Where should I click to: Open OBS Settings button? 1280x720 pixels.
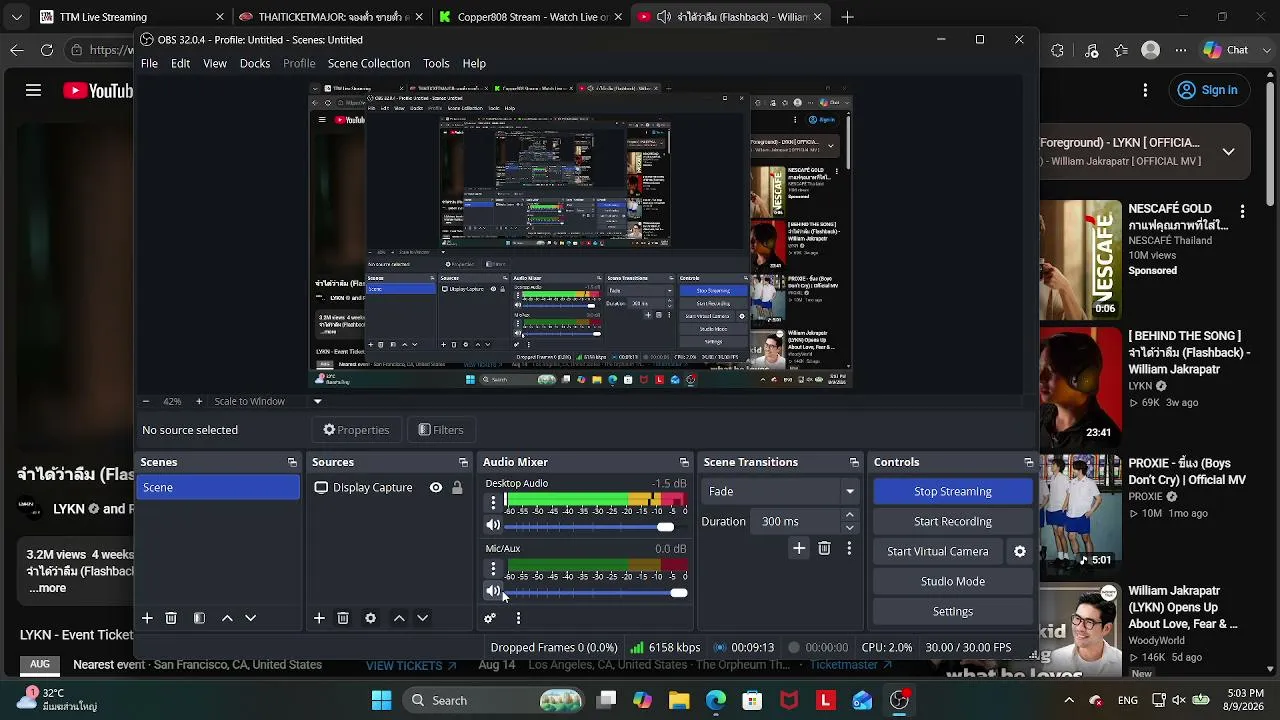(x=953, y=611)
